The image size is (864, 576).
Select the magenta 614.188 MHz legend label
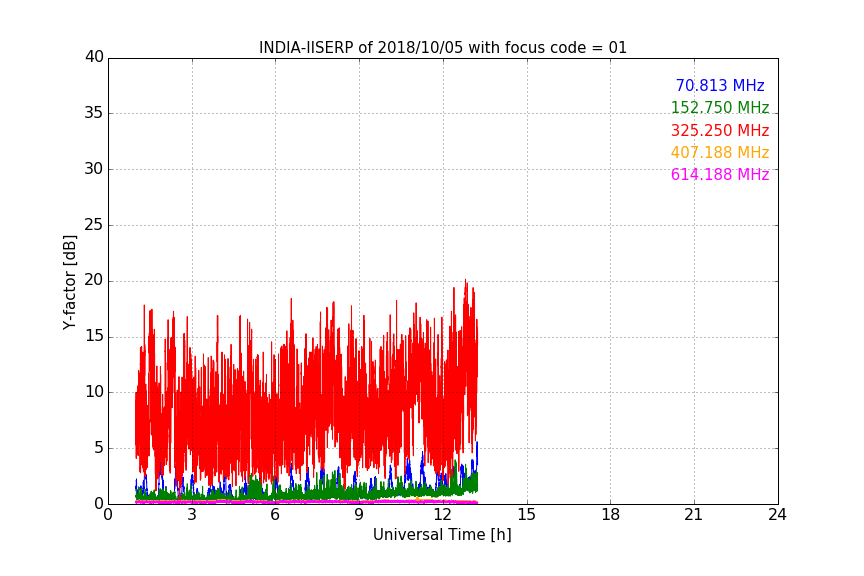point(720,175)
